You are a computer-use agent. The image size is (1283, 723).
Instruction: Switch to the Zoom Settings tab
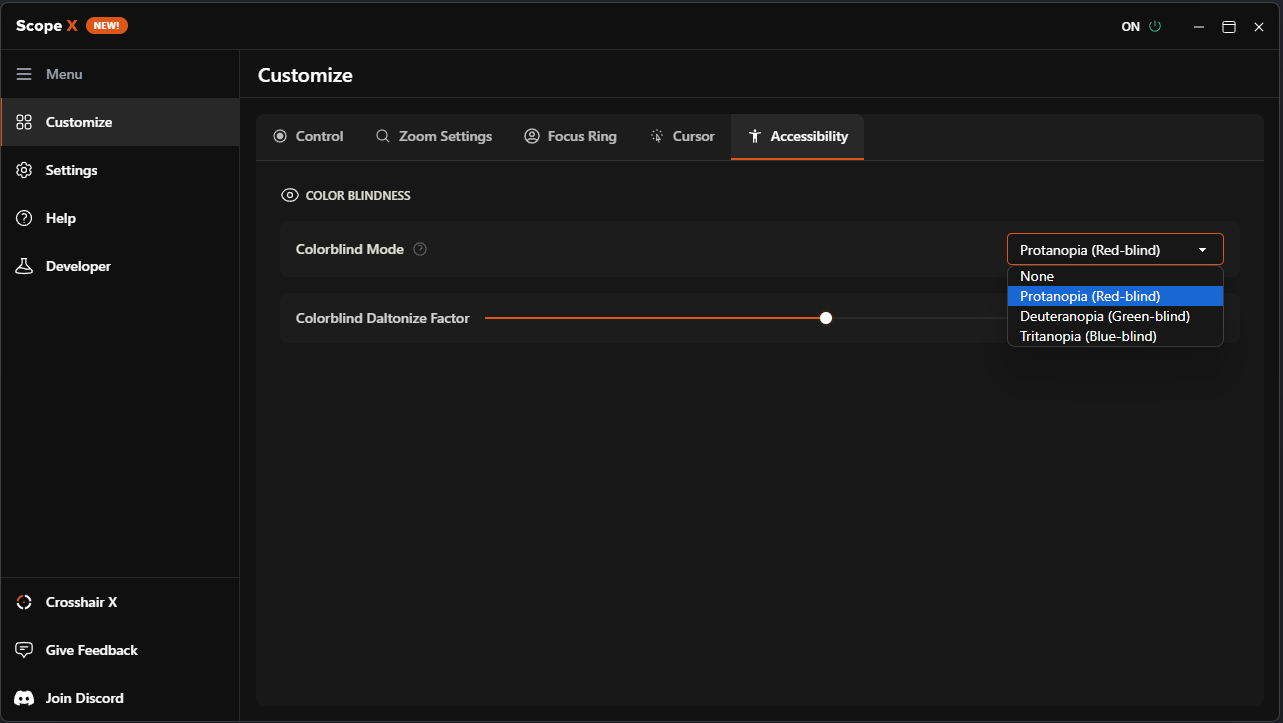434,136
